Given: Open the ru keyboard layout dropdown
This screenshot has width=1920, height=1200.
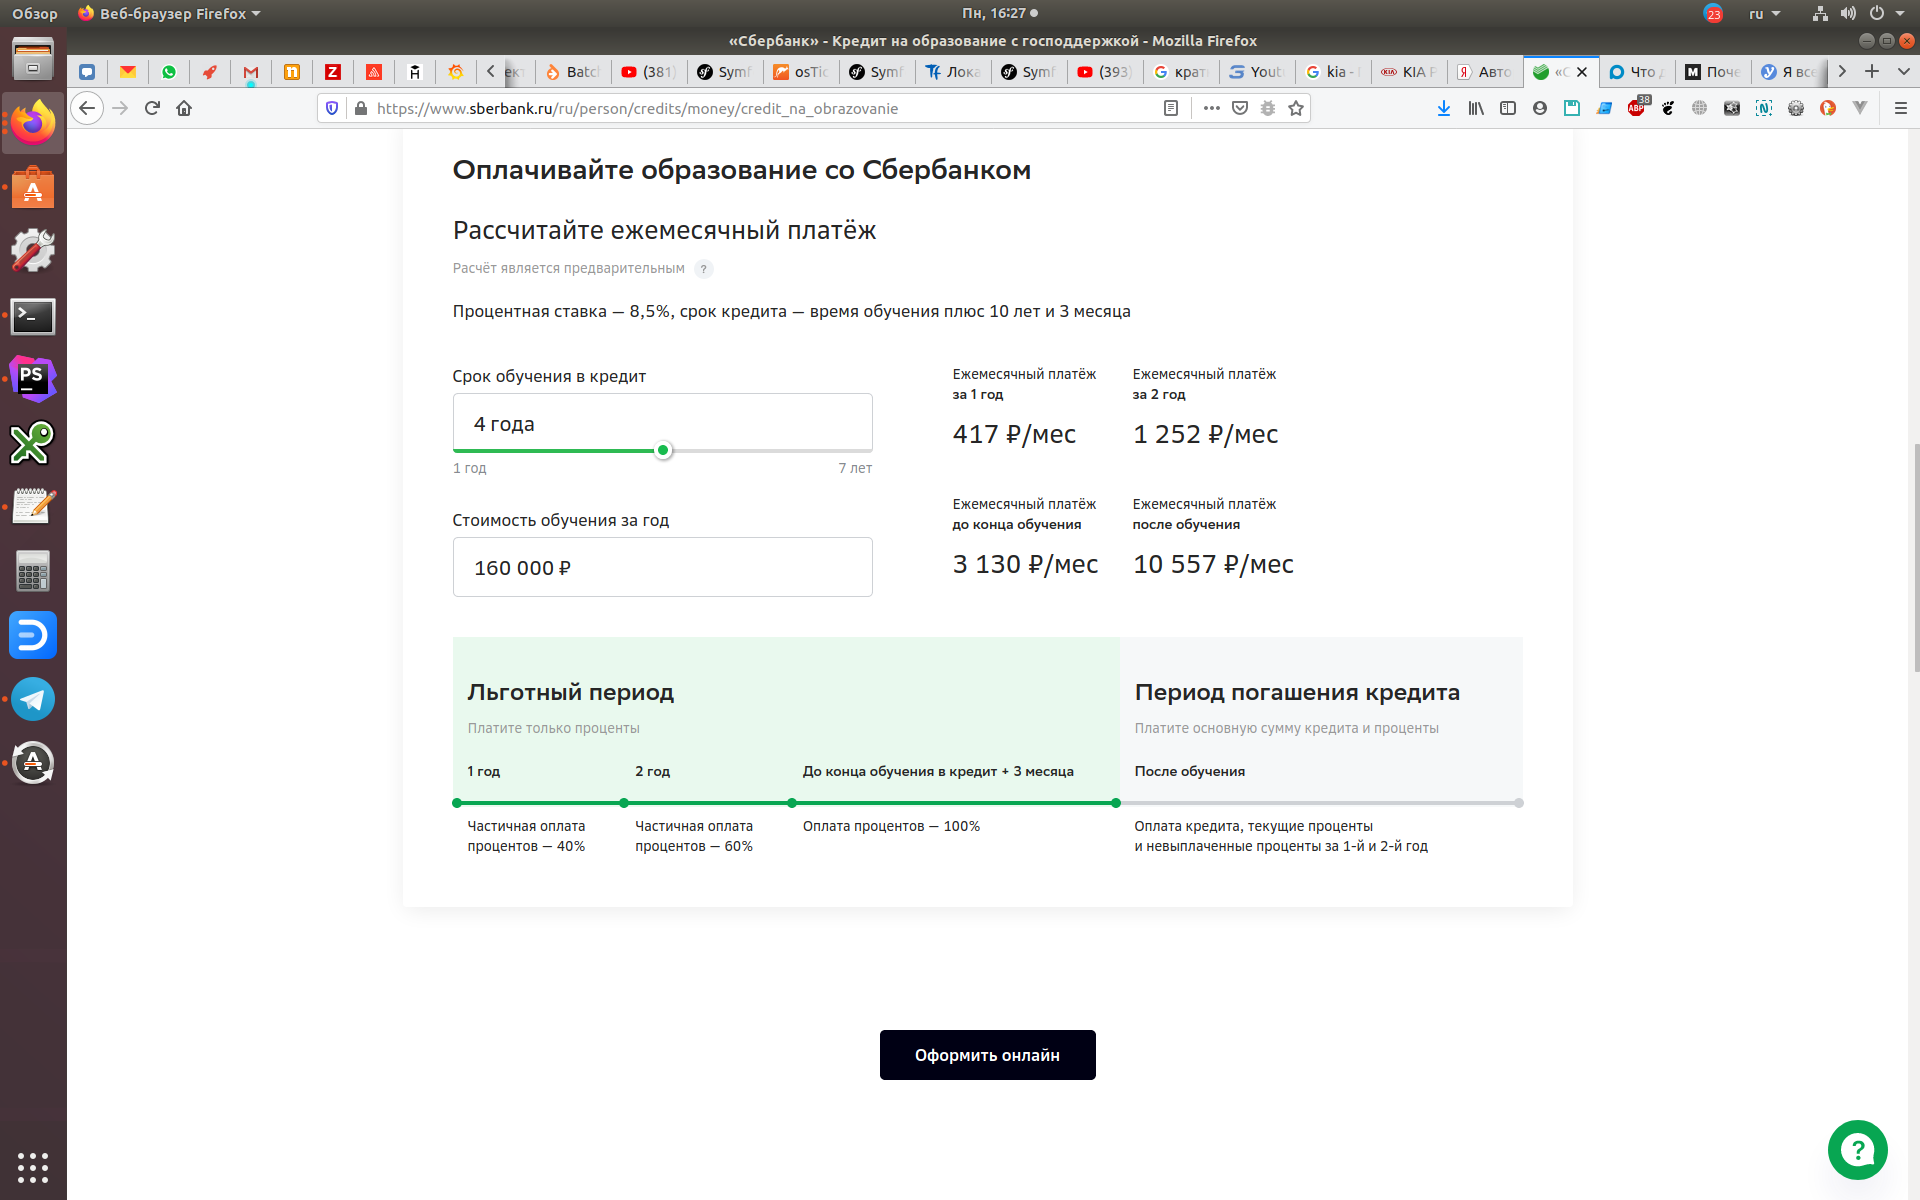Looking at the screenshot, I should pyautogui.click(x=1764, y=14).
